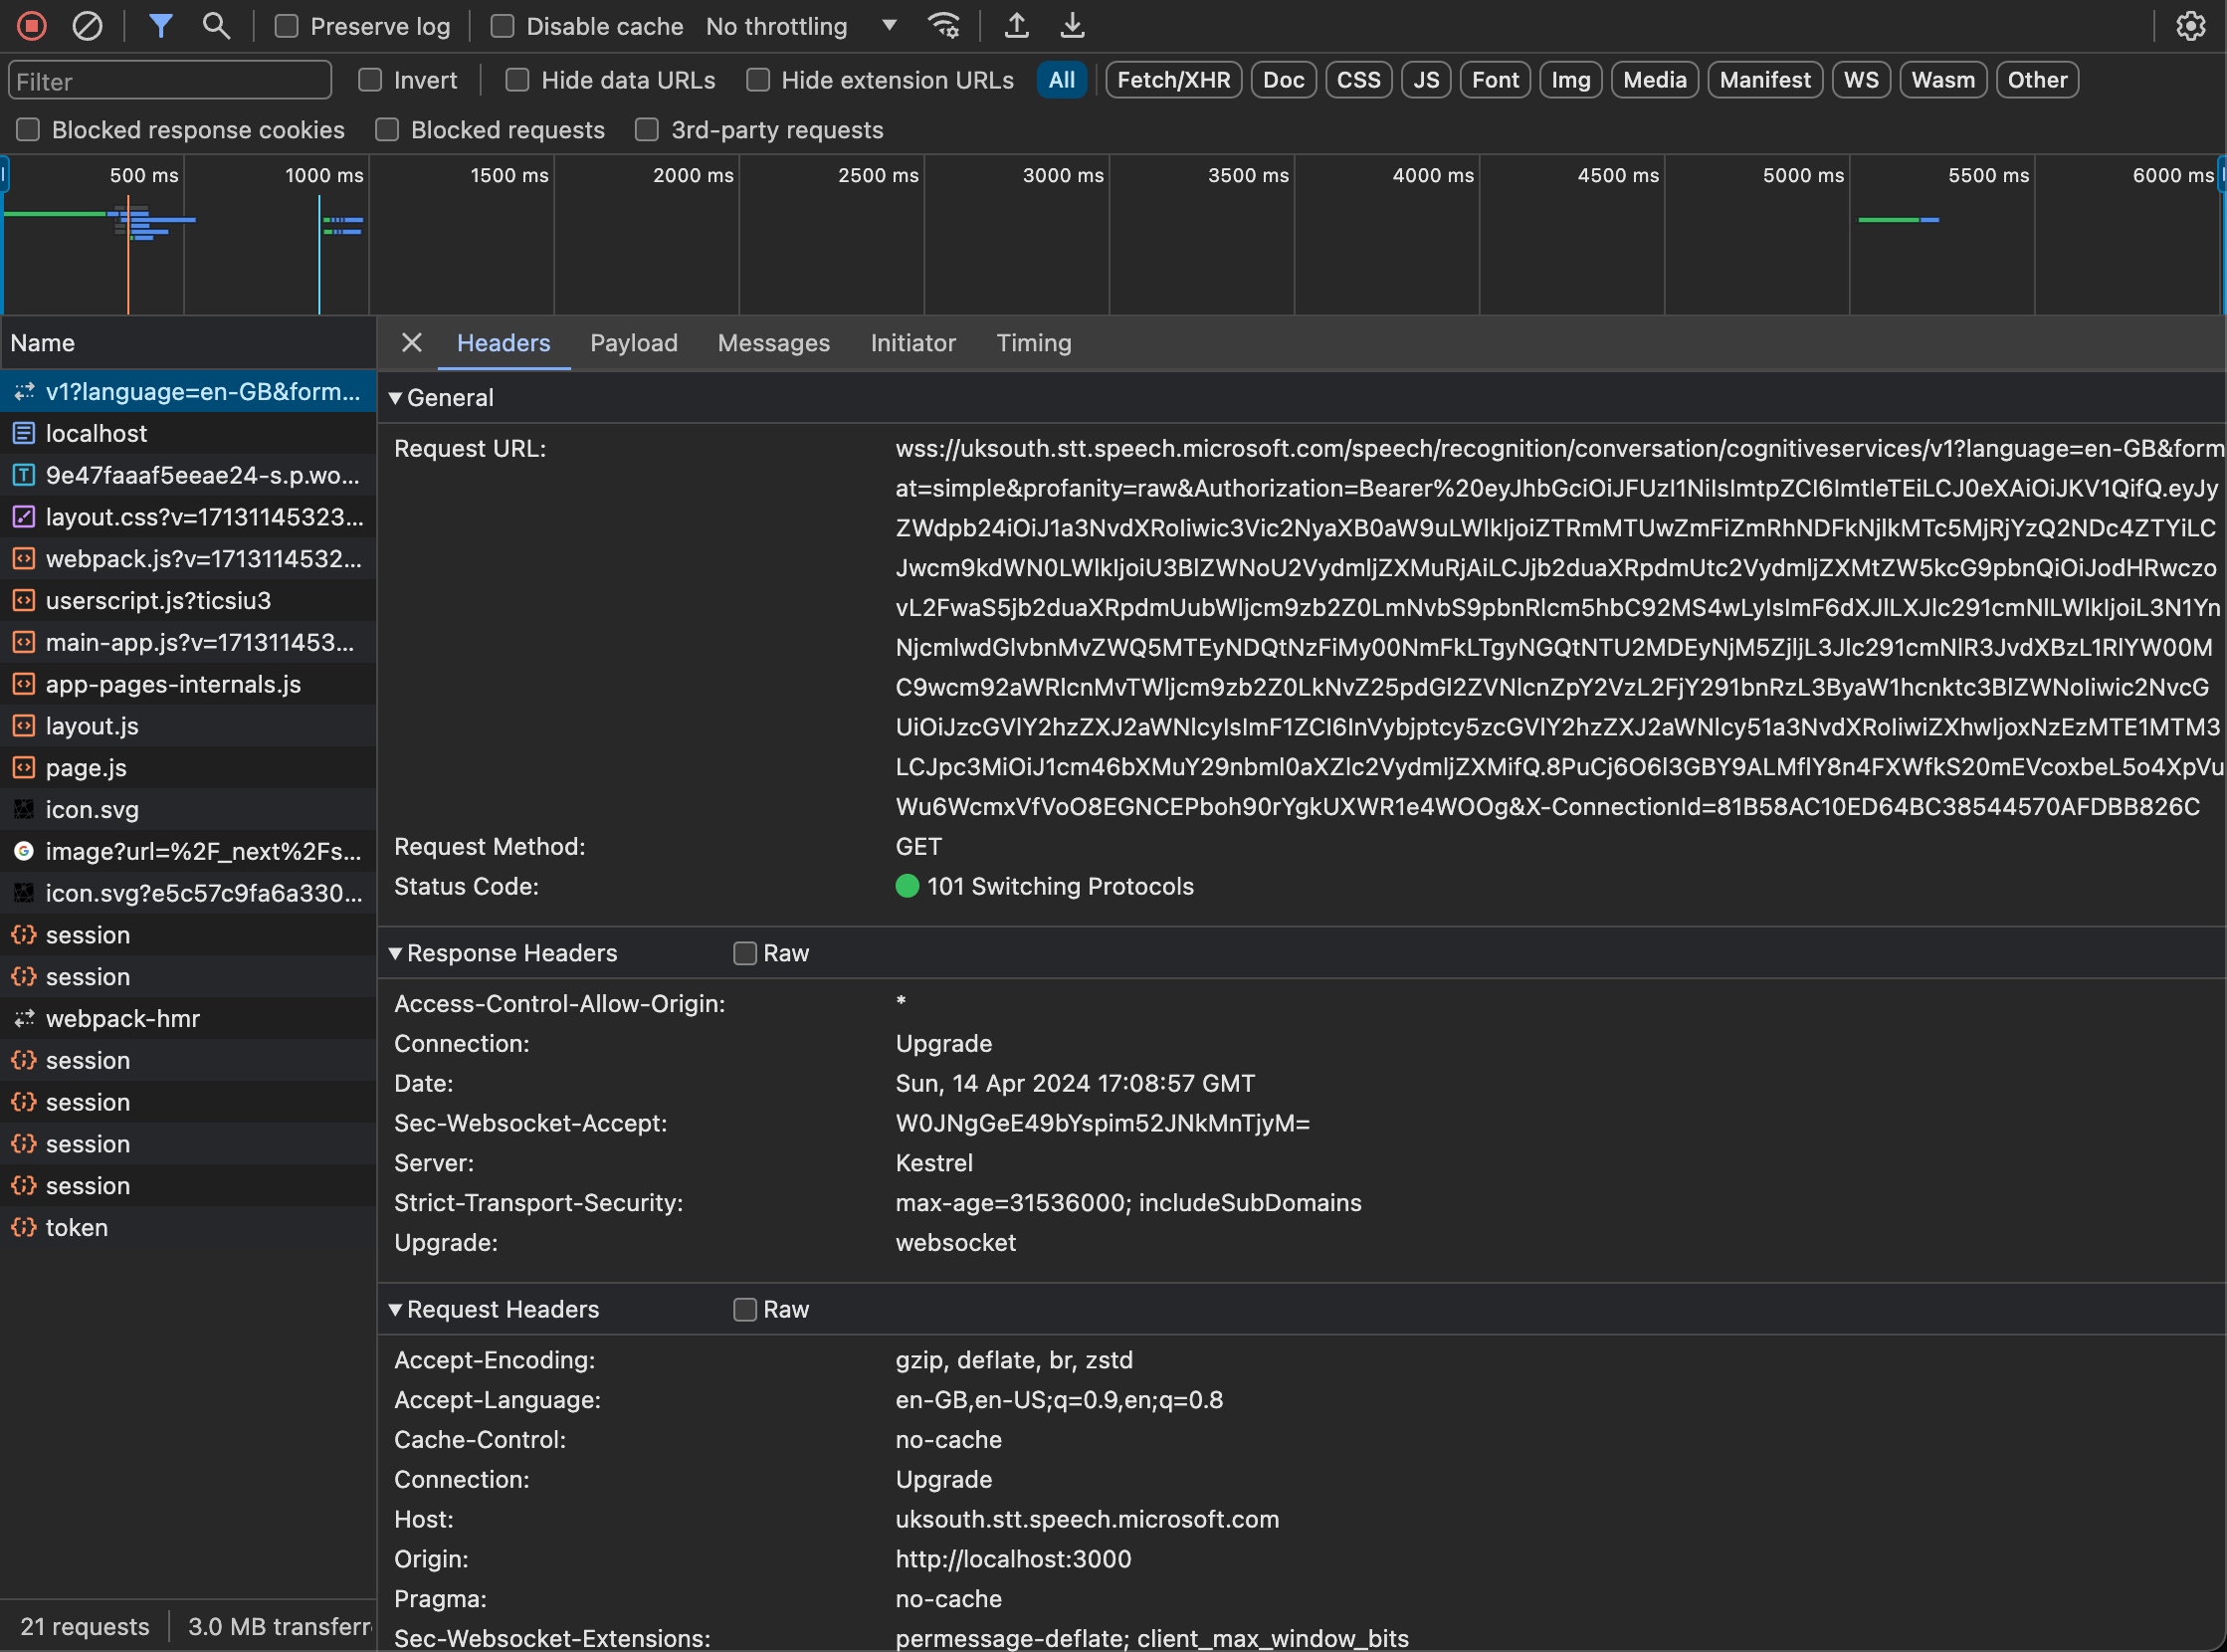
Task: Filter by WS request type
Action: tap(1860, 80)
